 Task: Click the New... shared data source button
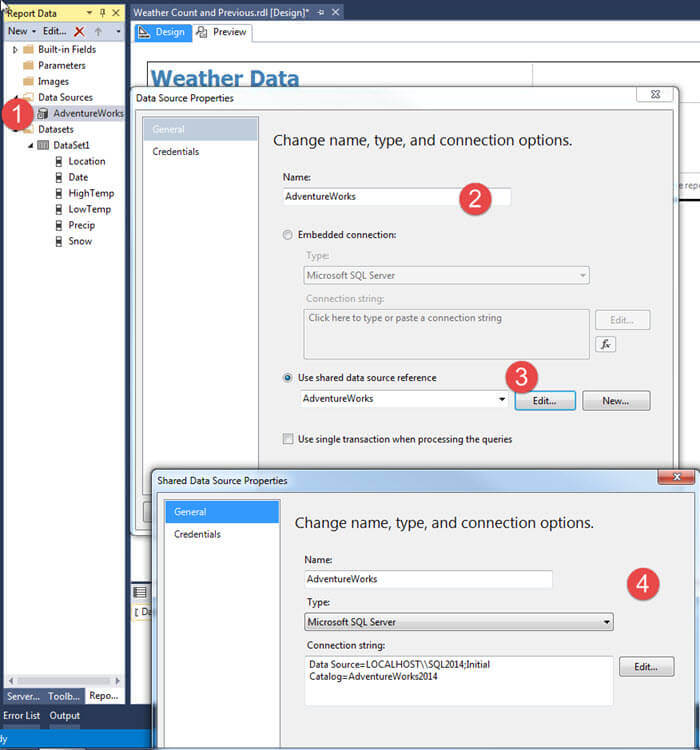coord(616,401)
